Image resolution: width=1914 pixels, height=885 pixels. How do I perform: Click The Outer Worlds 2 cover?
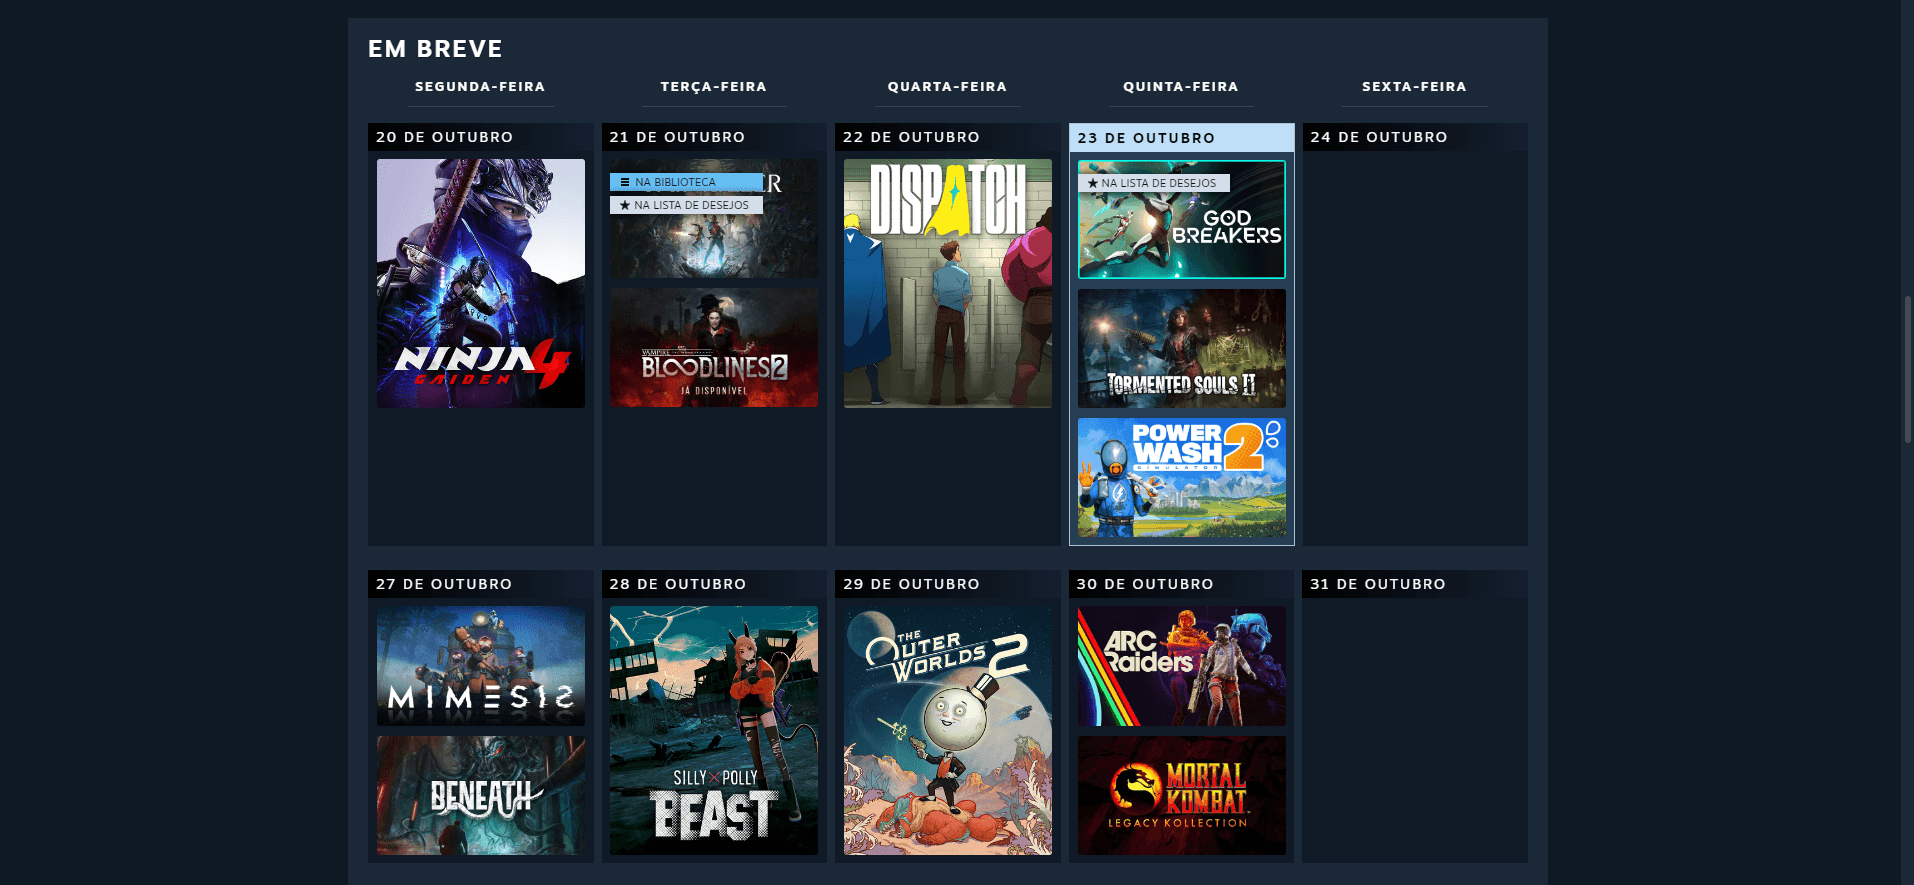point(947,730)
